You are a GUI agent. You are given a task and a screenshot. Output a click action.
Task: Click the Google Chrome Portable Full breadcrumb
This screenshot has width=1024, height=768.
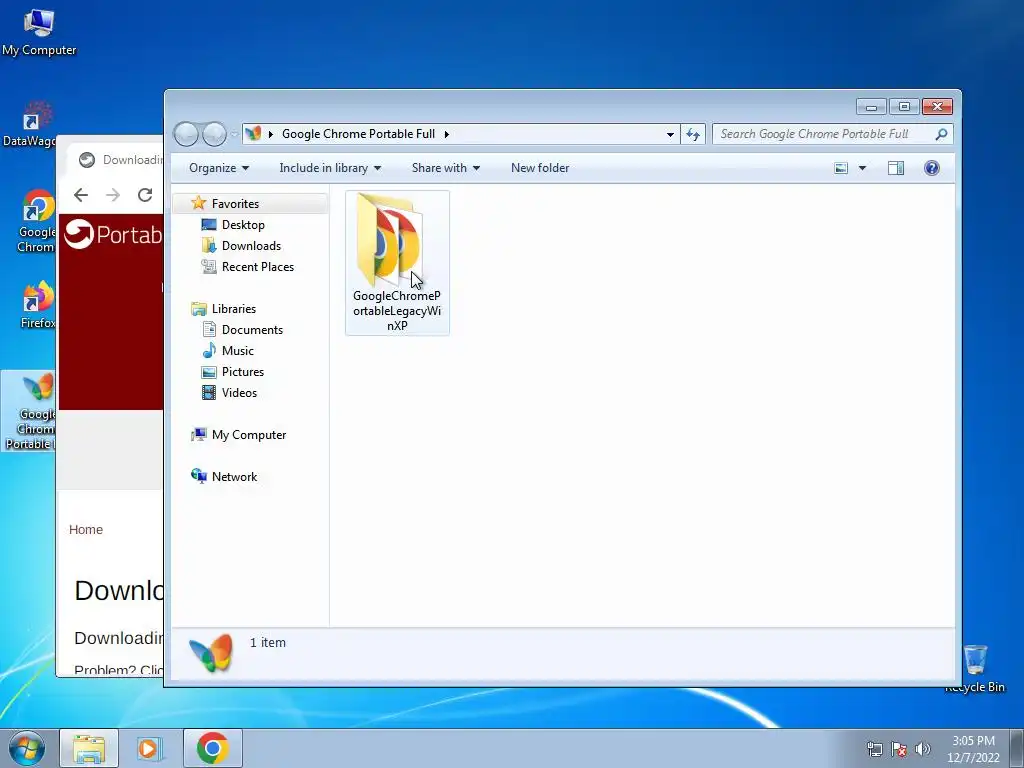(358, 134)
